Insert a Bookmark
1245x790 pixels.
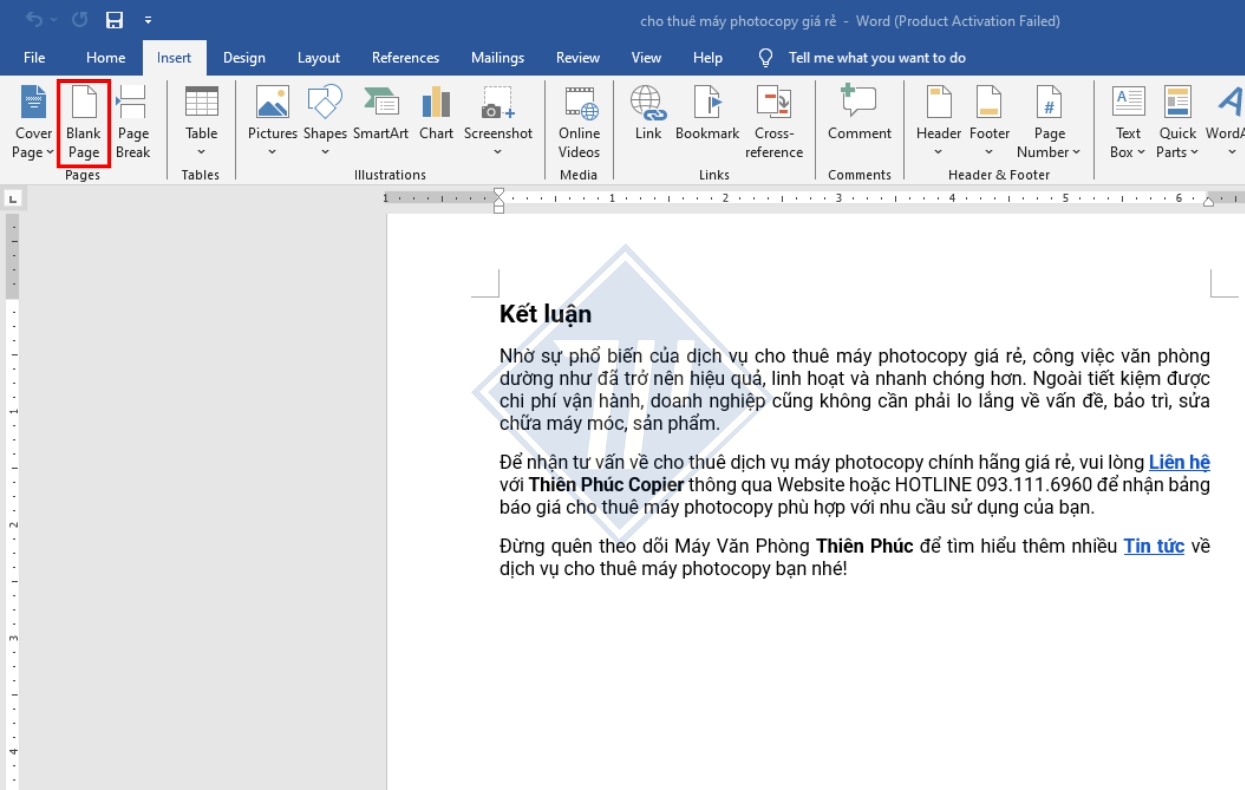coord(707,104)
